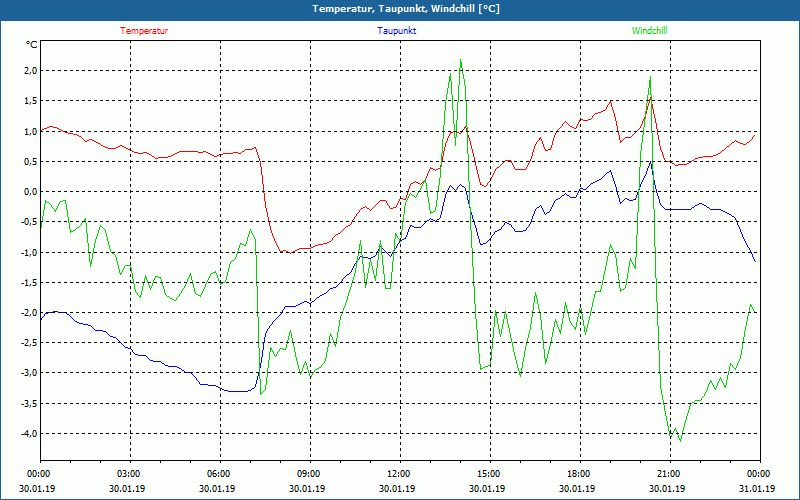Click the red Temperatur peak near 19:00
800x500 pixels.
pos(611,101)
